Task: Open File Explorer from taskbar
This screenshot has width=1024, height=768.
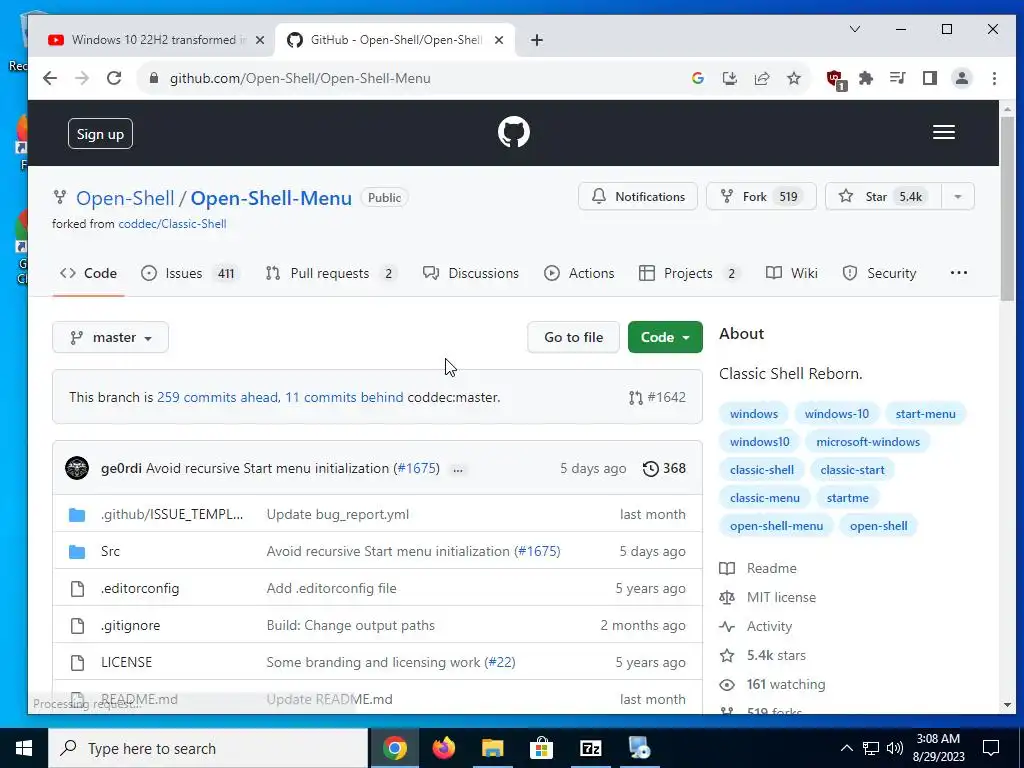Action: 493,748
